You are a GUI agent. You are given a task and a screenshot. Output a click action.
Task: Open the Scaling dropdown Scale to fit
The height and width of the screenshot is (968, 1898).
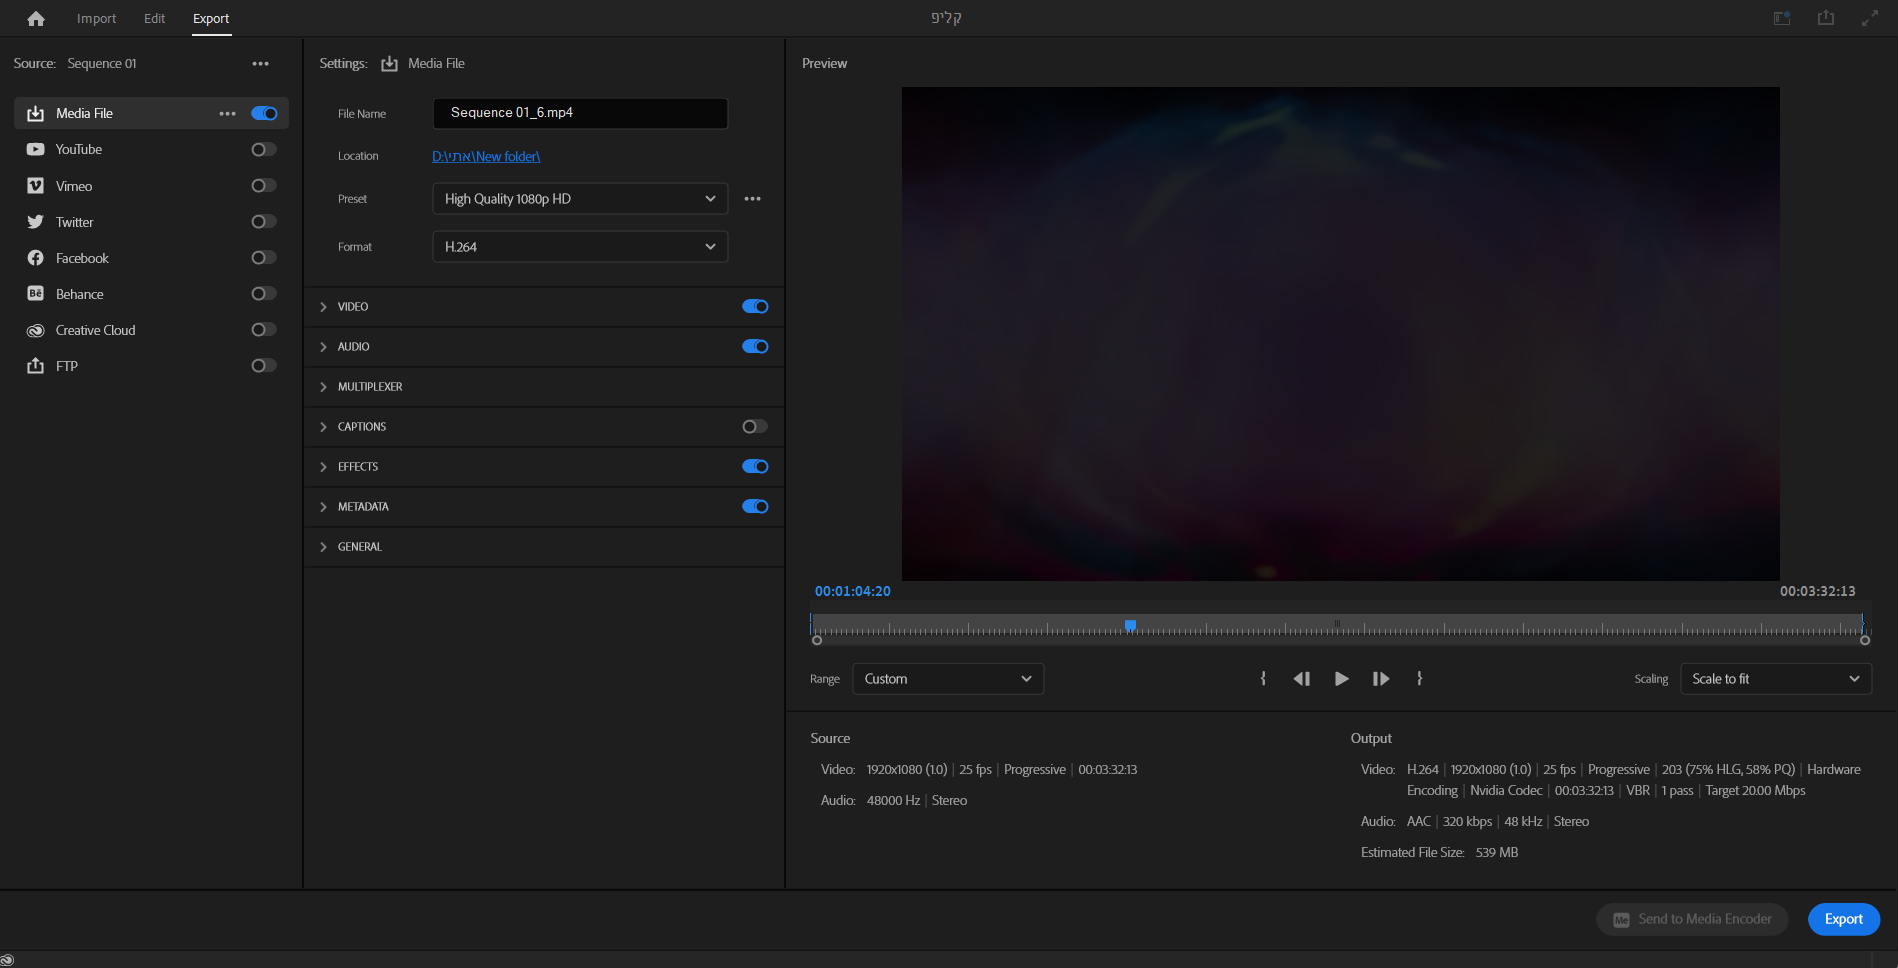1776,678
